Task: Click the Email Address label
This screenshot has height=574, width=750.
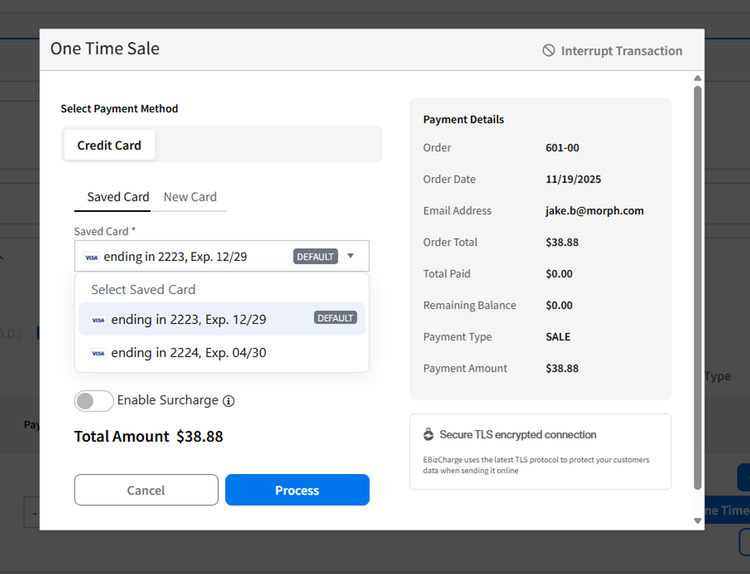Action: click(x=457, y=211)
